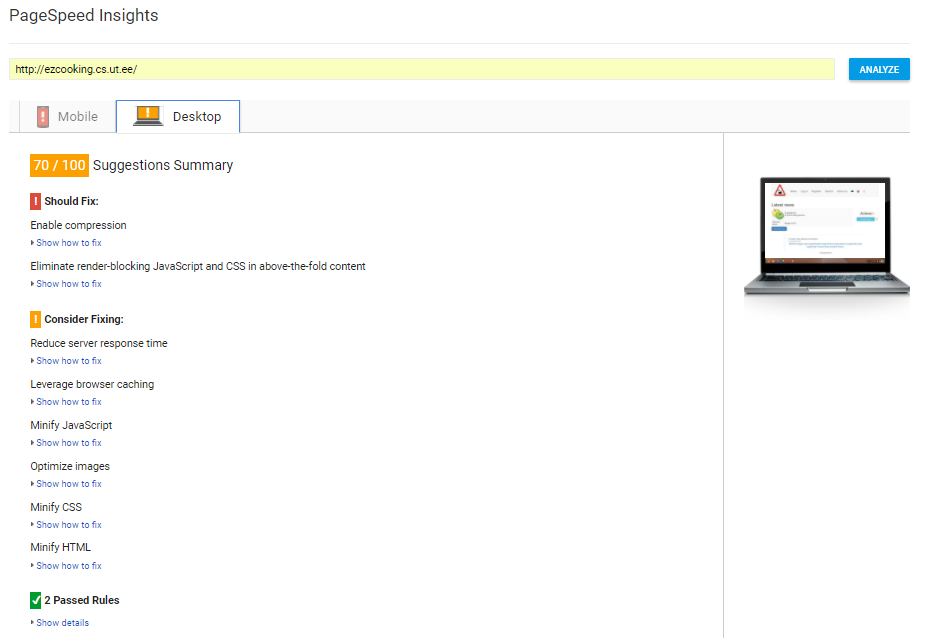The width and height of the screenshot is (949, 638).
Task: Click the Minify HTML rule text
Action: pos(61,547)
